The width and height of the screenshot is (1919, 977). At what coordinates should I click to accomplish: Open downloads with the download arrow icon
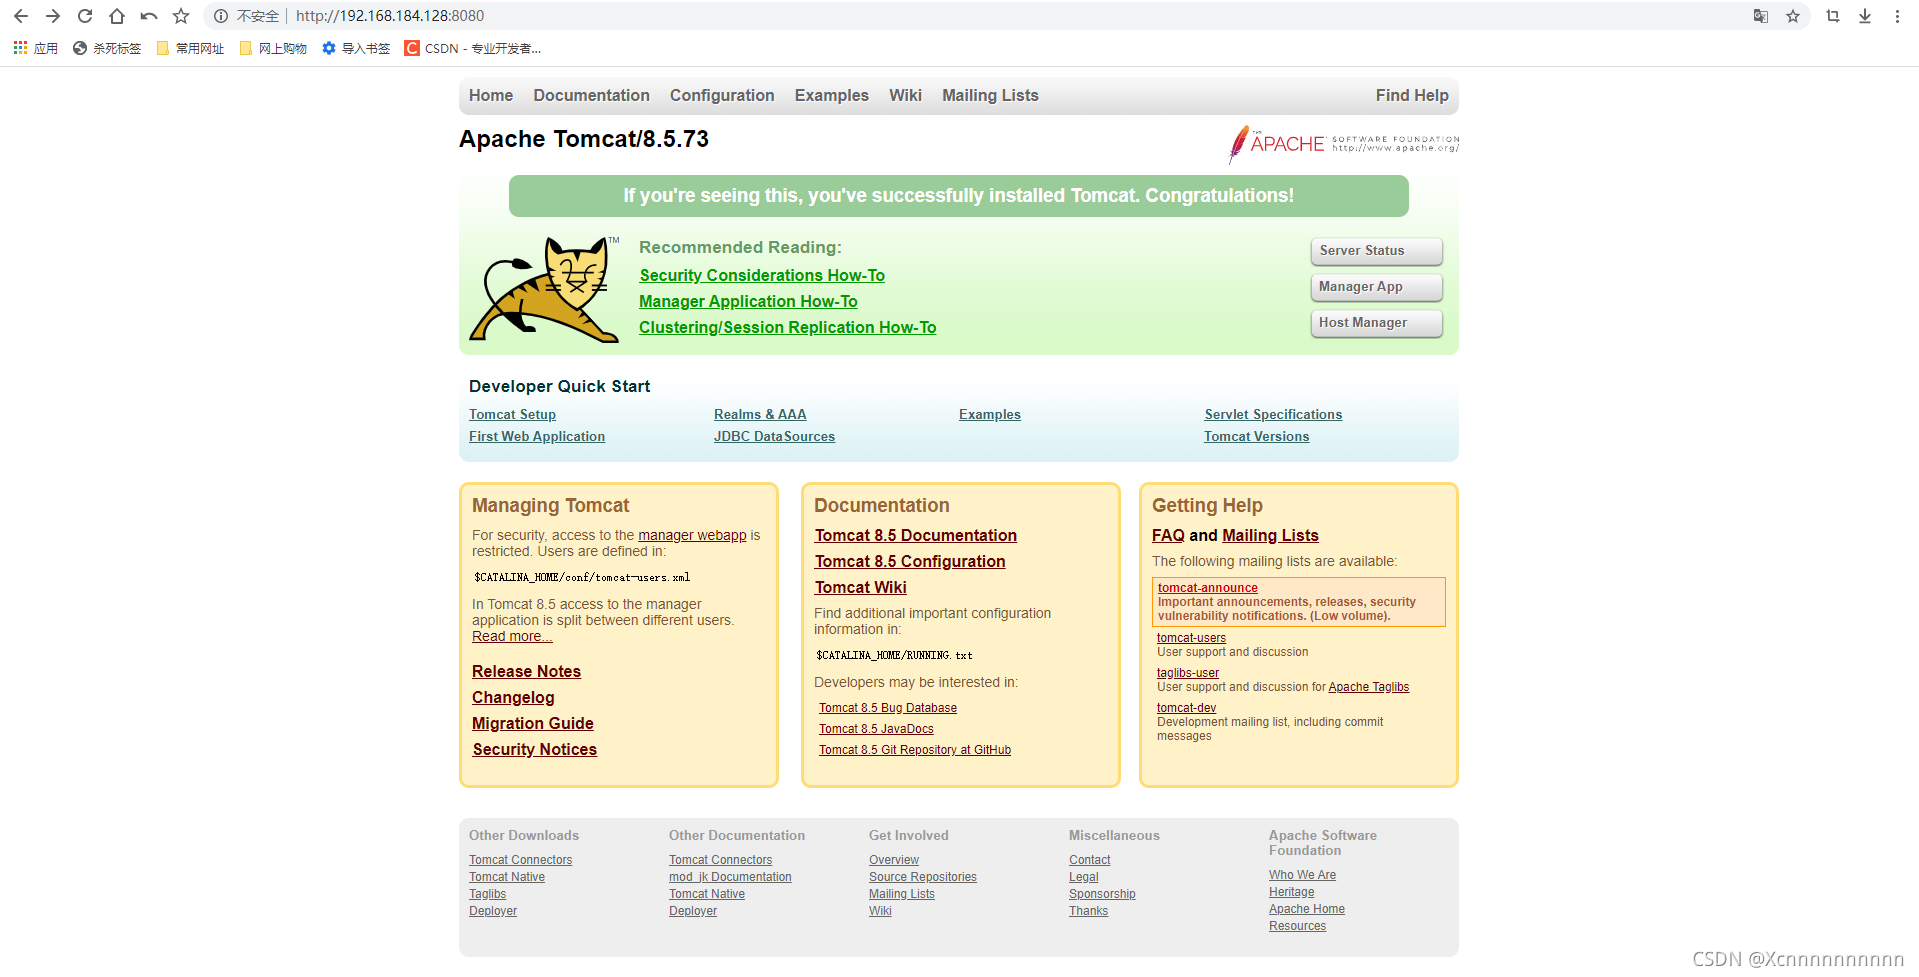point(1865,16)
